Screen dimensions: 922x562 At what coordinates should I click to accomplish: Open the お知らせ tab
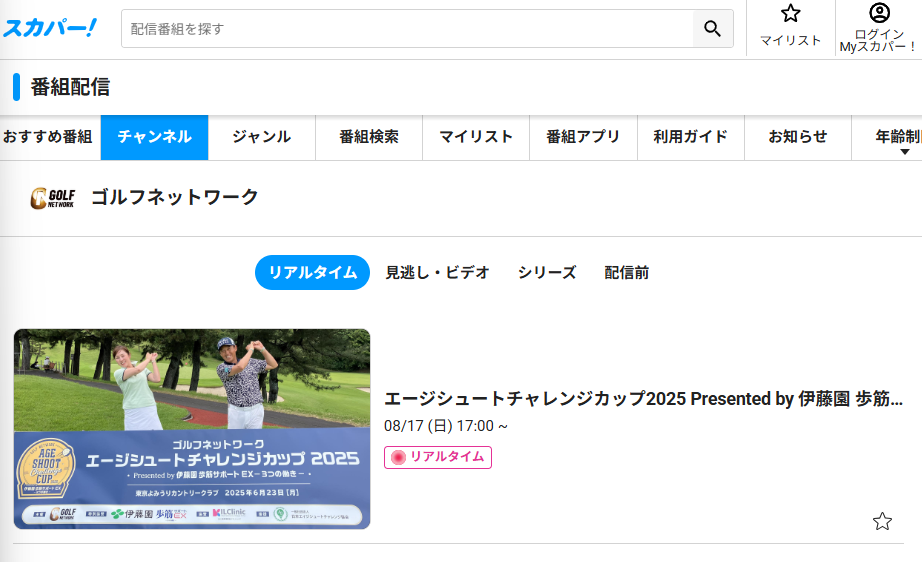point(798,137)
